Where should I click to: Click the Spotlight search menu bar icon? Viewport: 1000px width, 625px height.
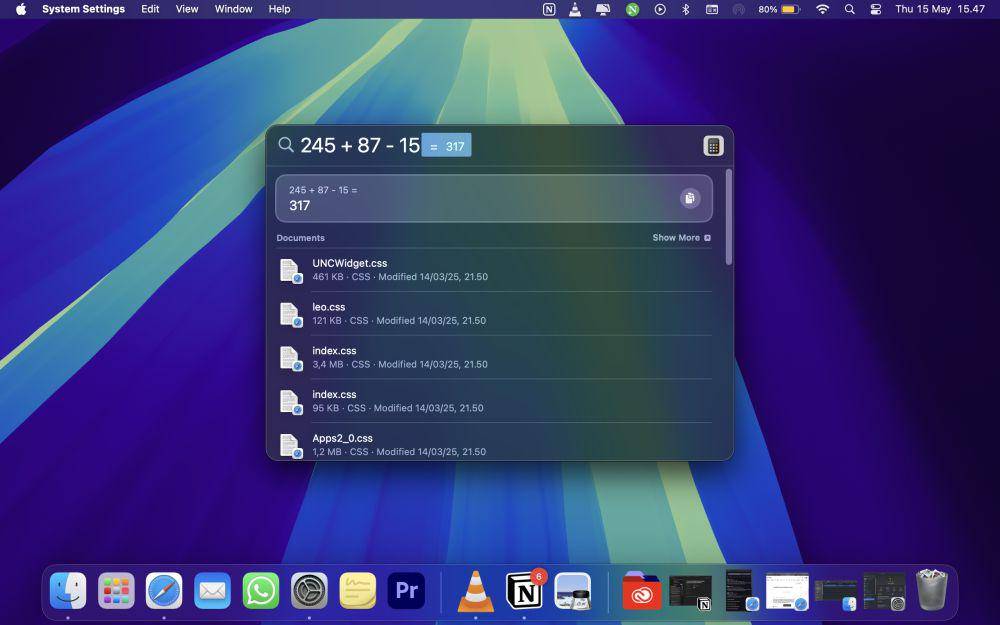(849, 9)
